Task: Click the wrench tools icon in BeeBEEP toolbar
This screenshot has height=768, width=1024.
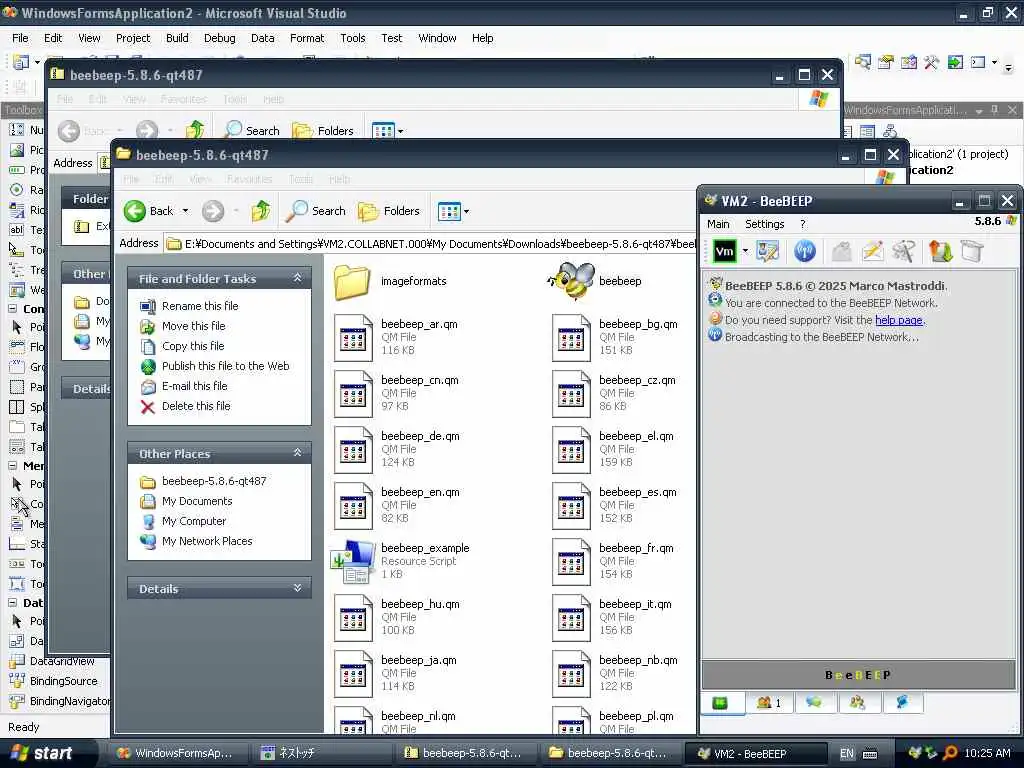Action: 904,251
